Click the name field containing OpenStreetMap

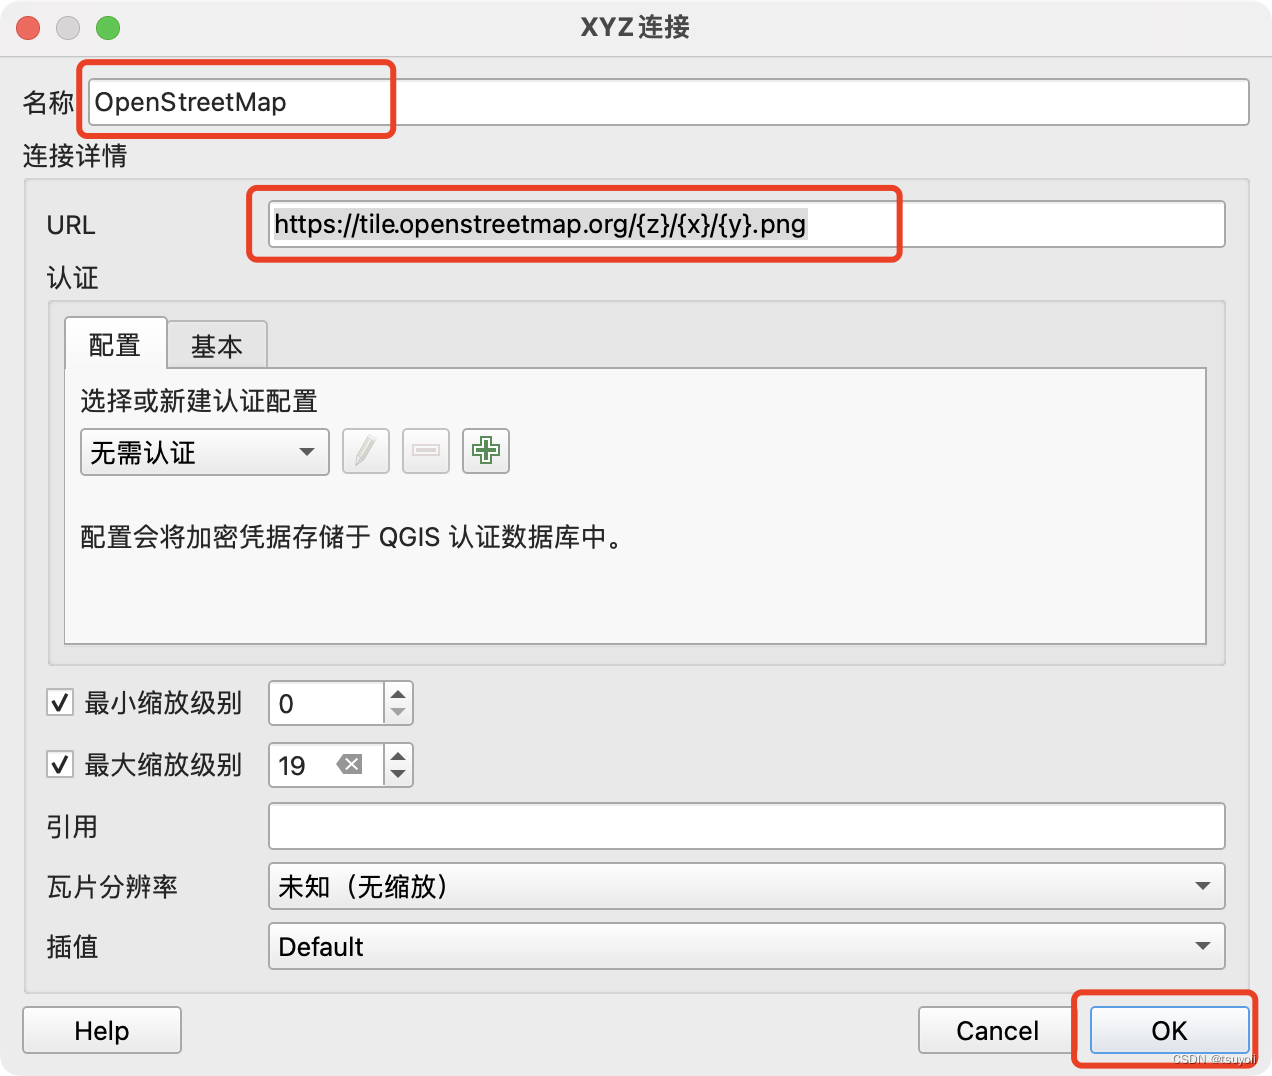pyautogui.click(x=669, y=102)
